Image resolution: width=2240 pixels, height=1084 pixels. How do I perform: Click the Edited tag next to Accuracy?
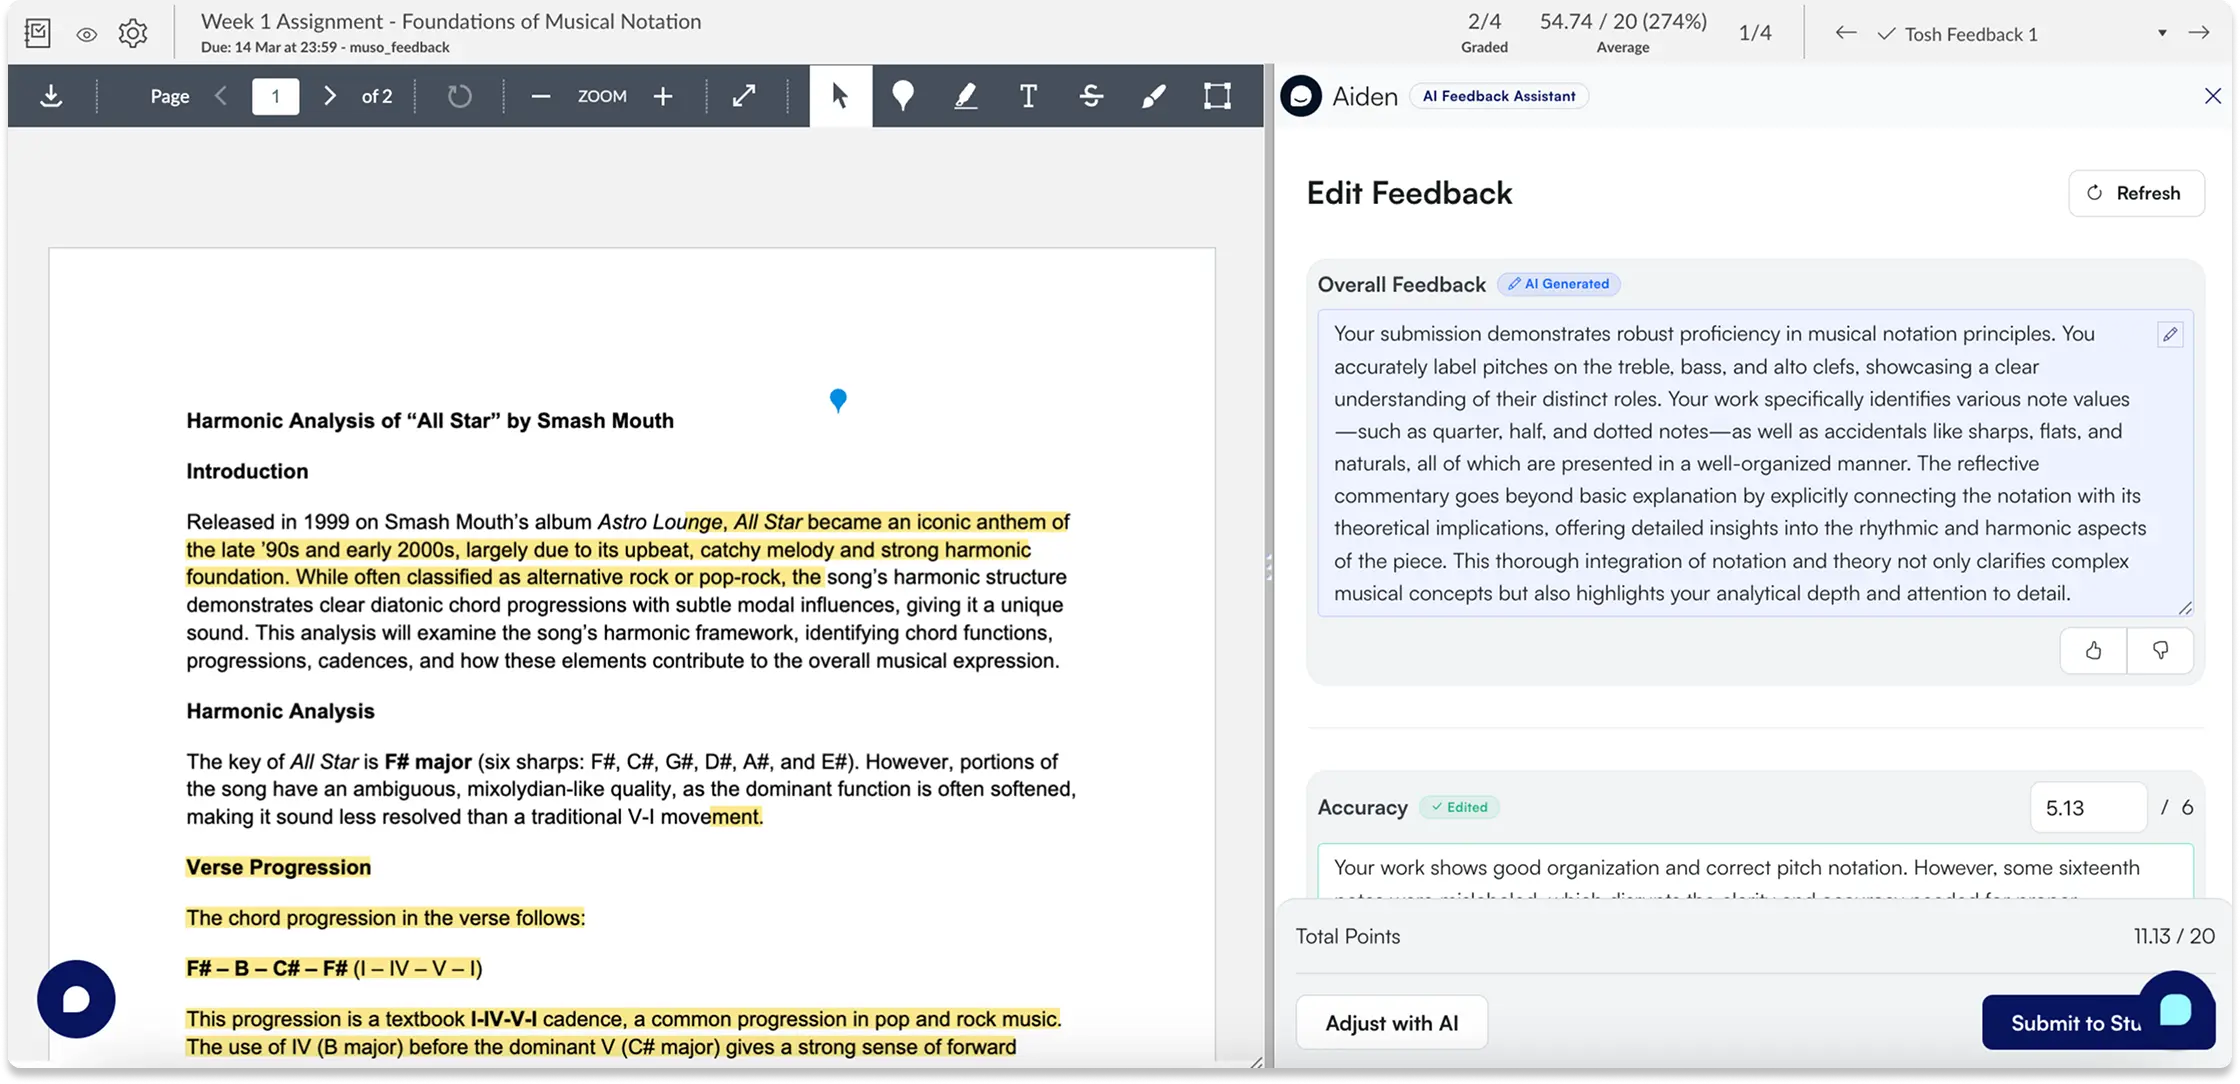click(1459, 807)
